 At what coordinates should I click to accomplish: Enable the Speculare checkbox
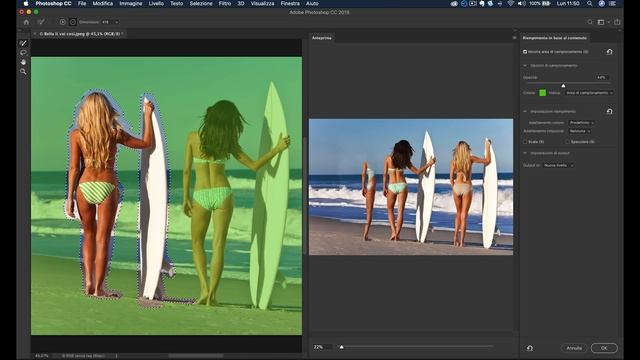coord(568,142)
